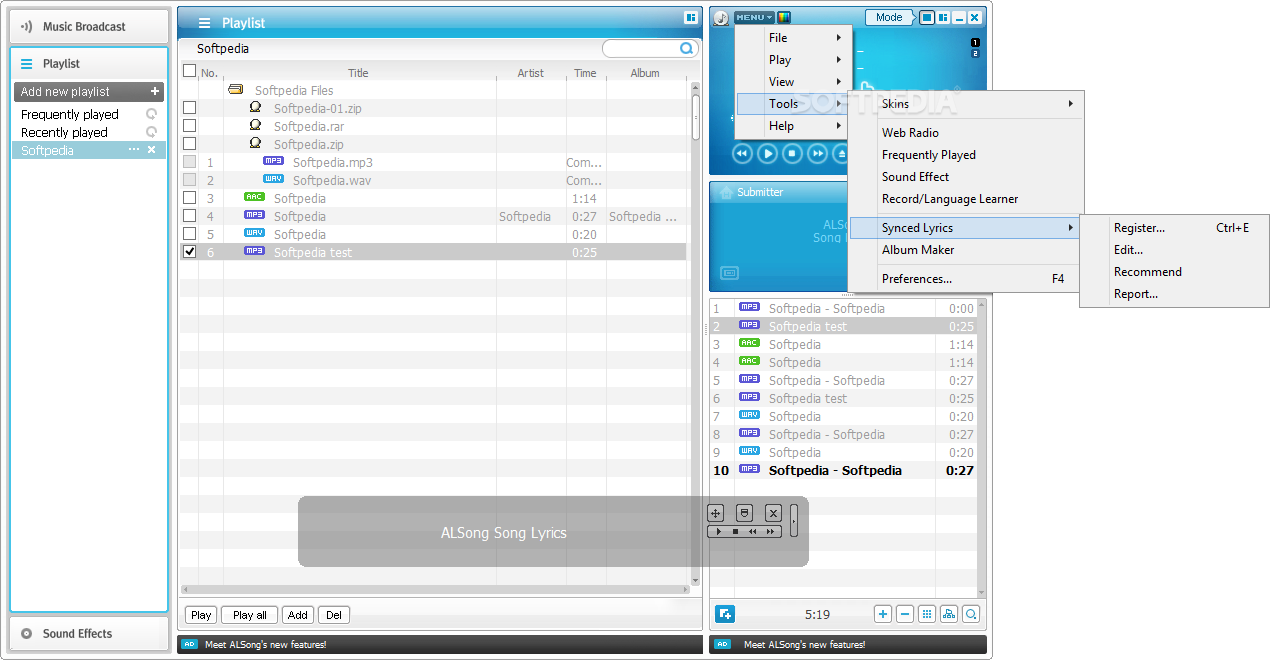Click the MENU dropdown button
Image resolution: width=1270 pixels, height=660 pixels.
754,17
